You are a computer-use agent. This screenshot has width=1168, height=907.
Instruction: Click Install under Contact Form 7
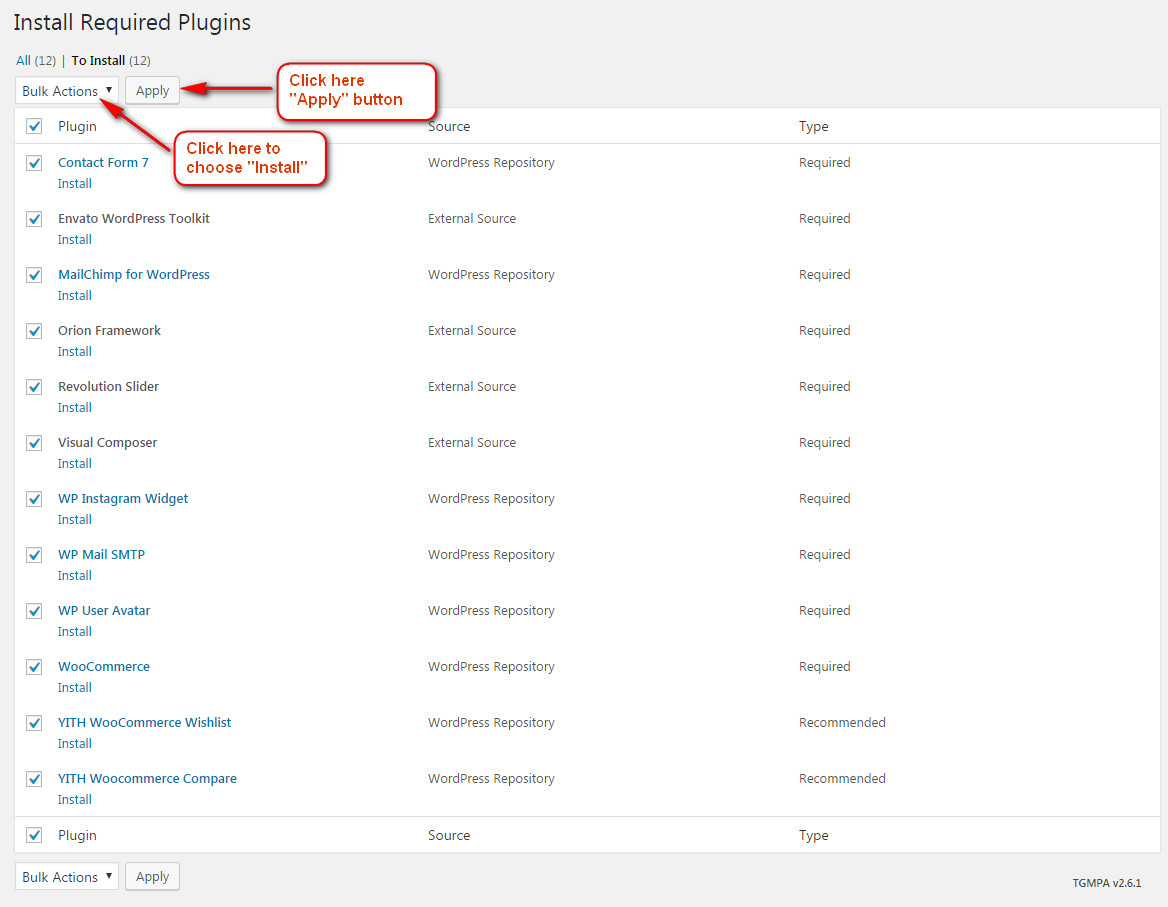pos(74,183)
